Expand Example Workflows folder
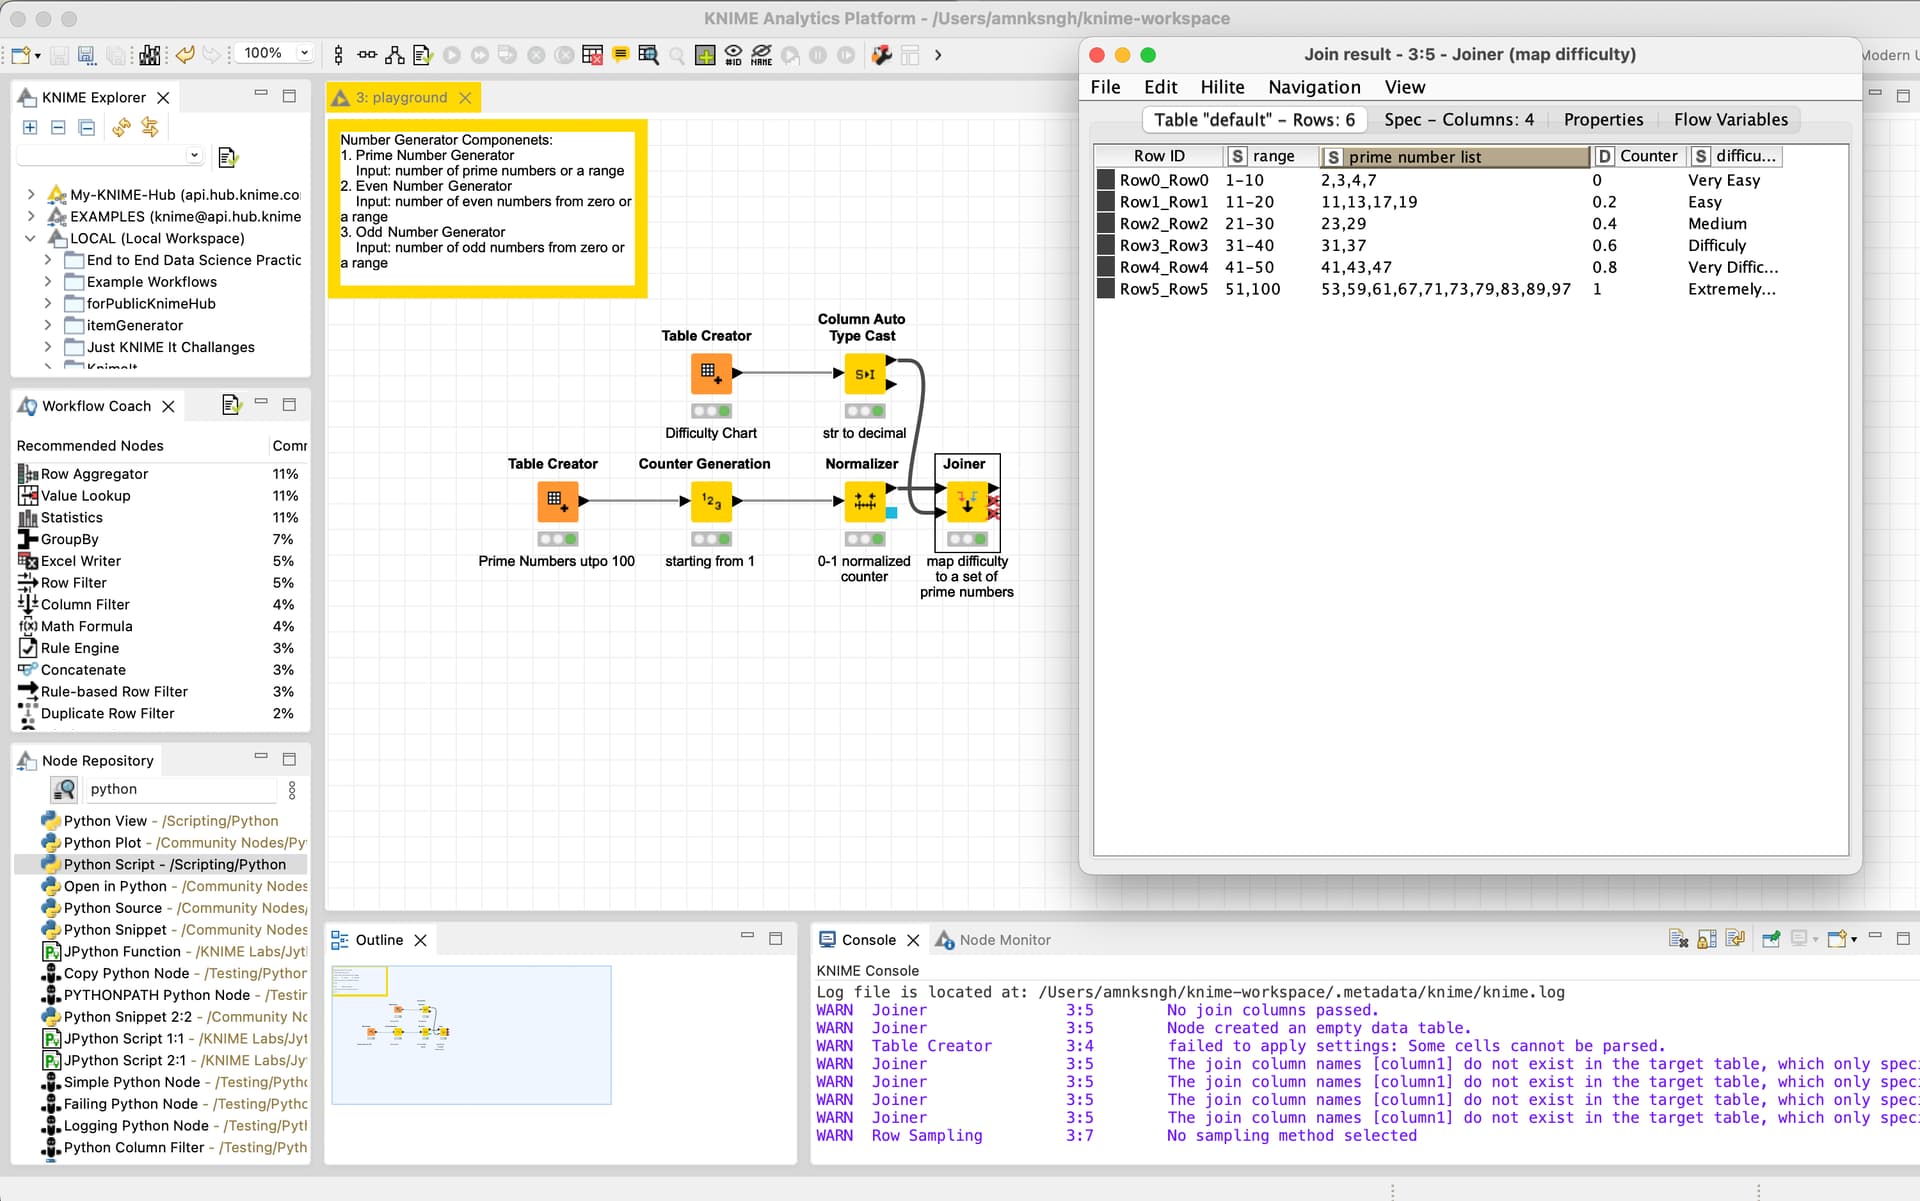The height and width of the screenshot is (1201, 1920). pyautogui.click(x=47, y=282)
